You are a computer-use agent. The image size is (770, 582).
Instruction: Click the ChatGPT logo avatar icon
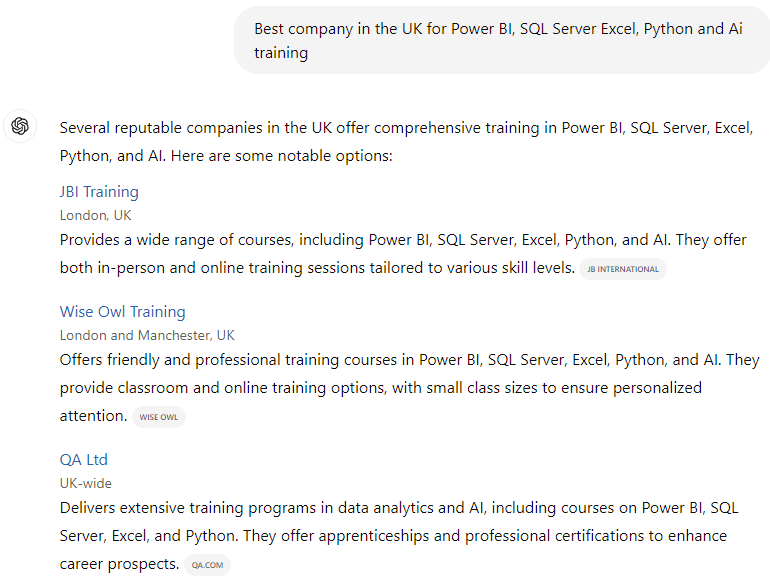pos(20,126)
